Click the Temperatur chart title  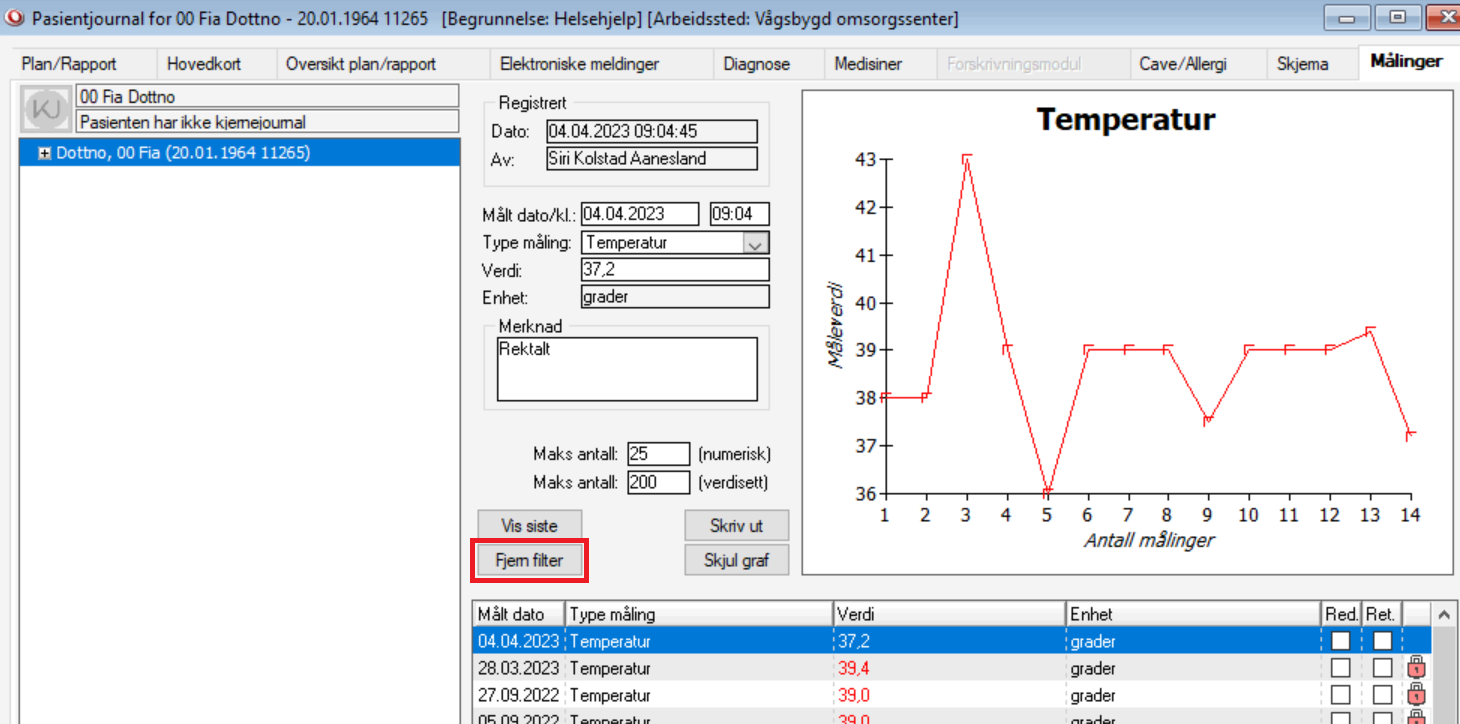[1126, 120]
